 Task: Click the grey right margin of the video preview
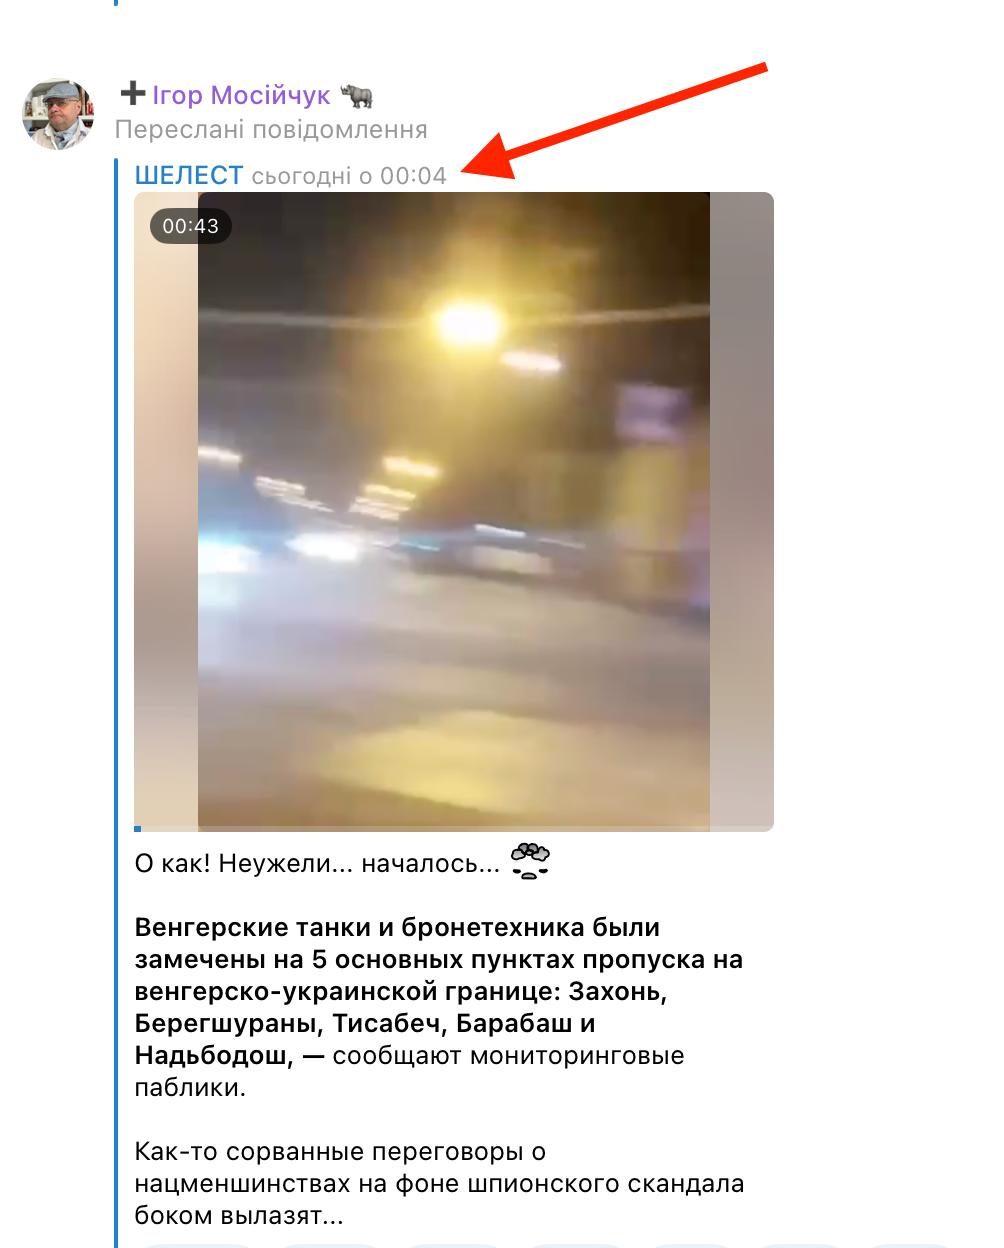tap(742, 511)
